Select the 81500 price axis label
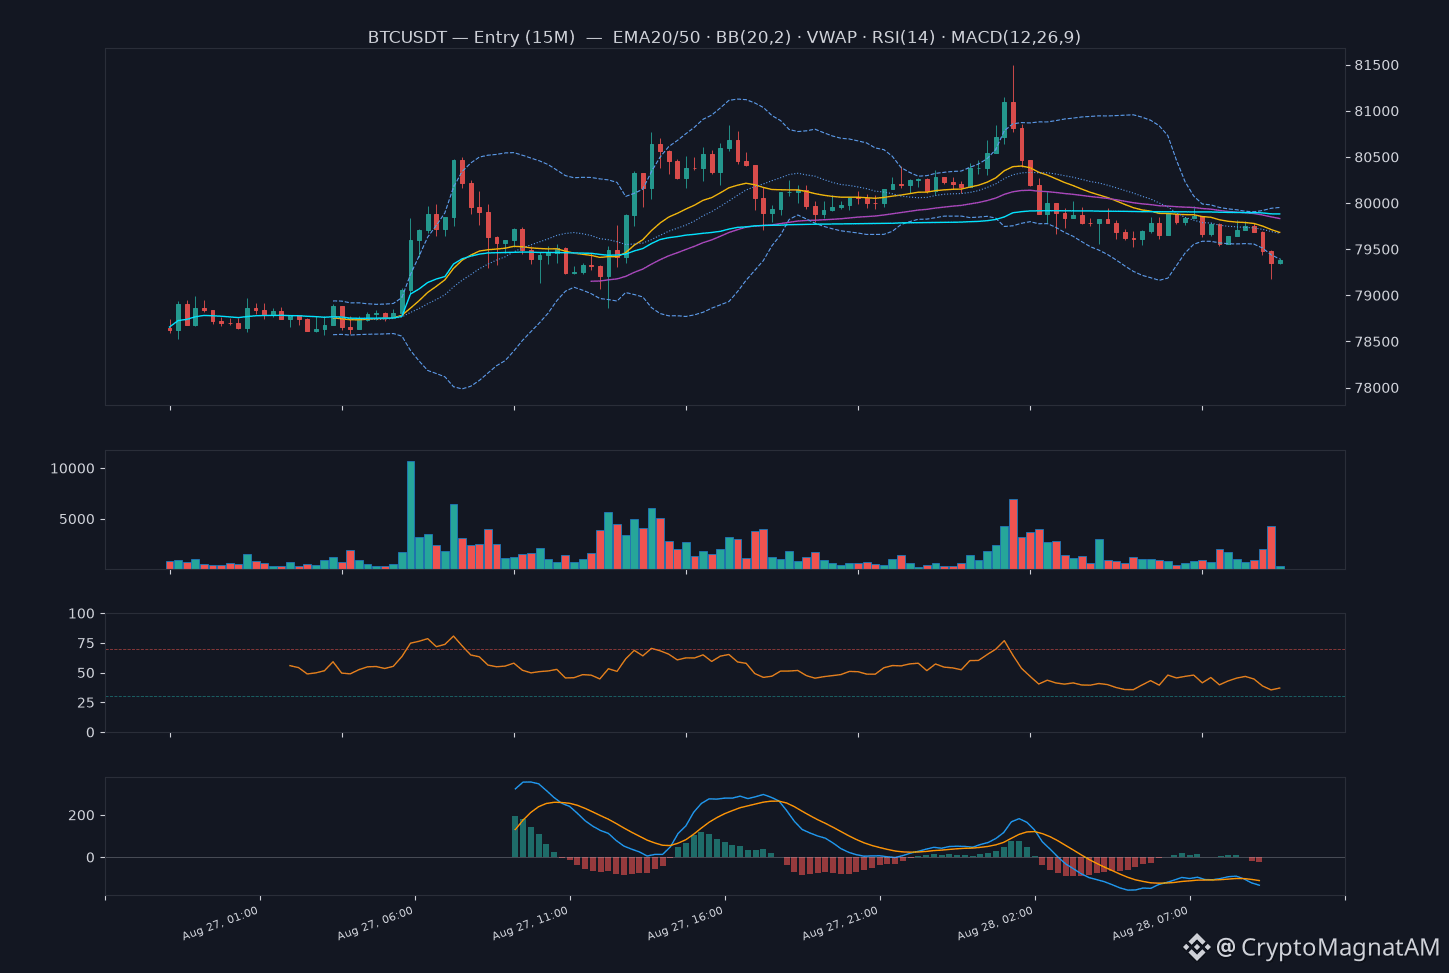 coord(1377,65)
